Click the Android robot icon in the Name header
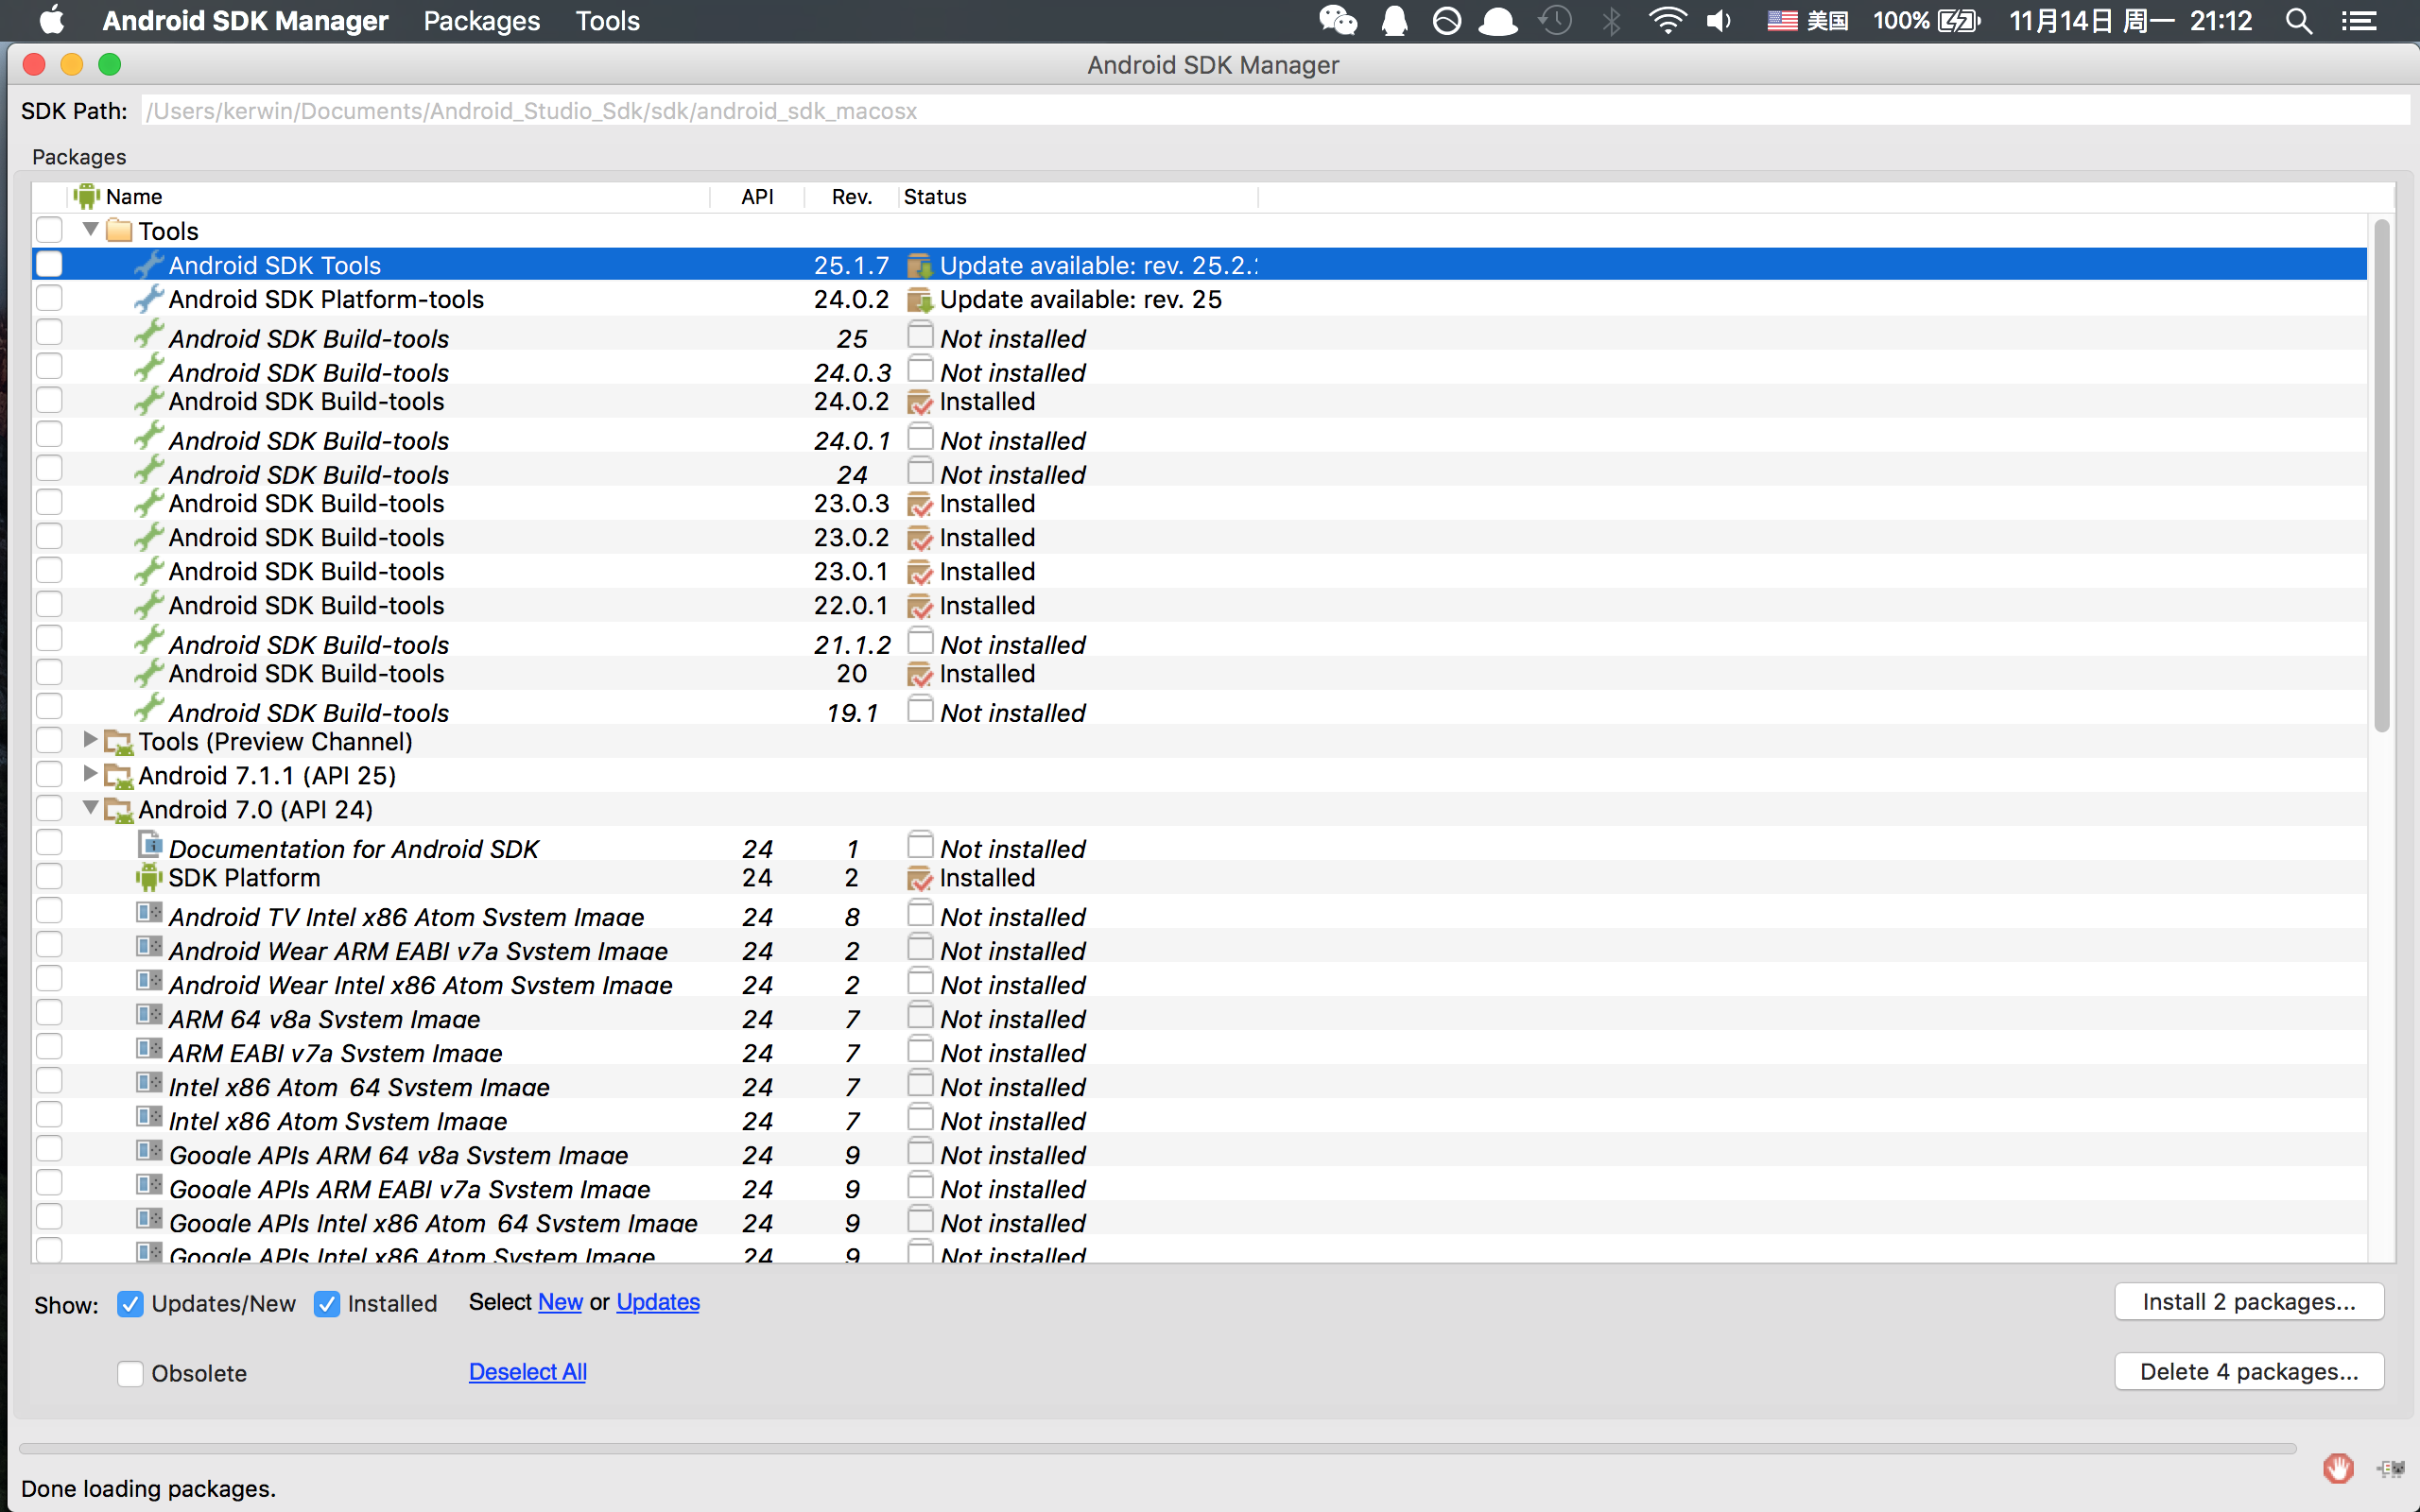 coord(87,196)
